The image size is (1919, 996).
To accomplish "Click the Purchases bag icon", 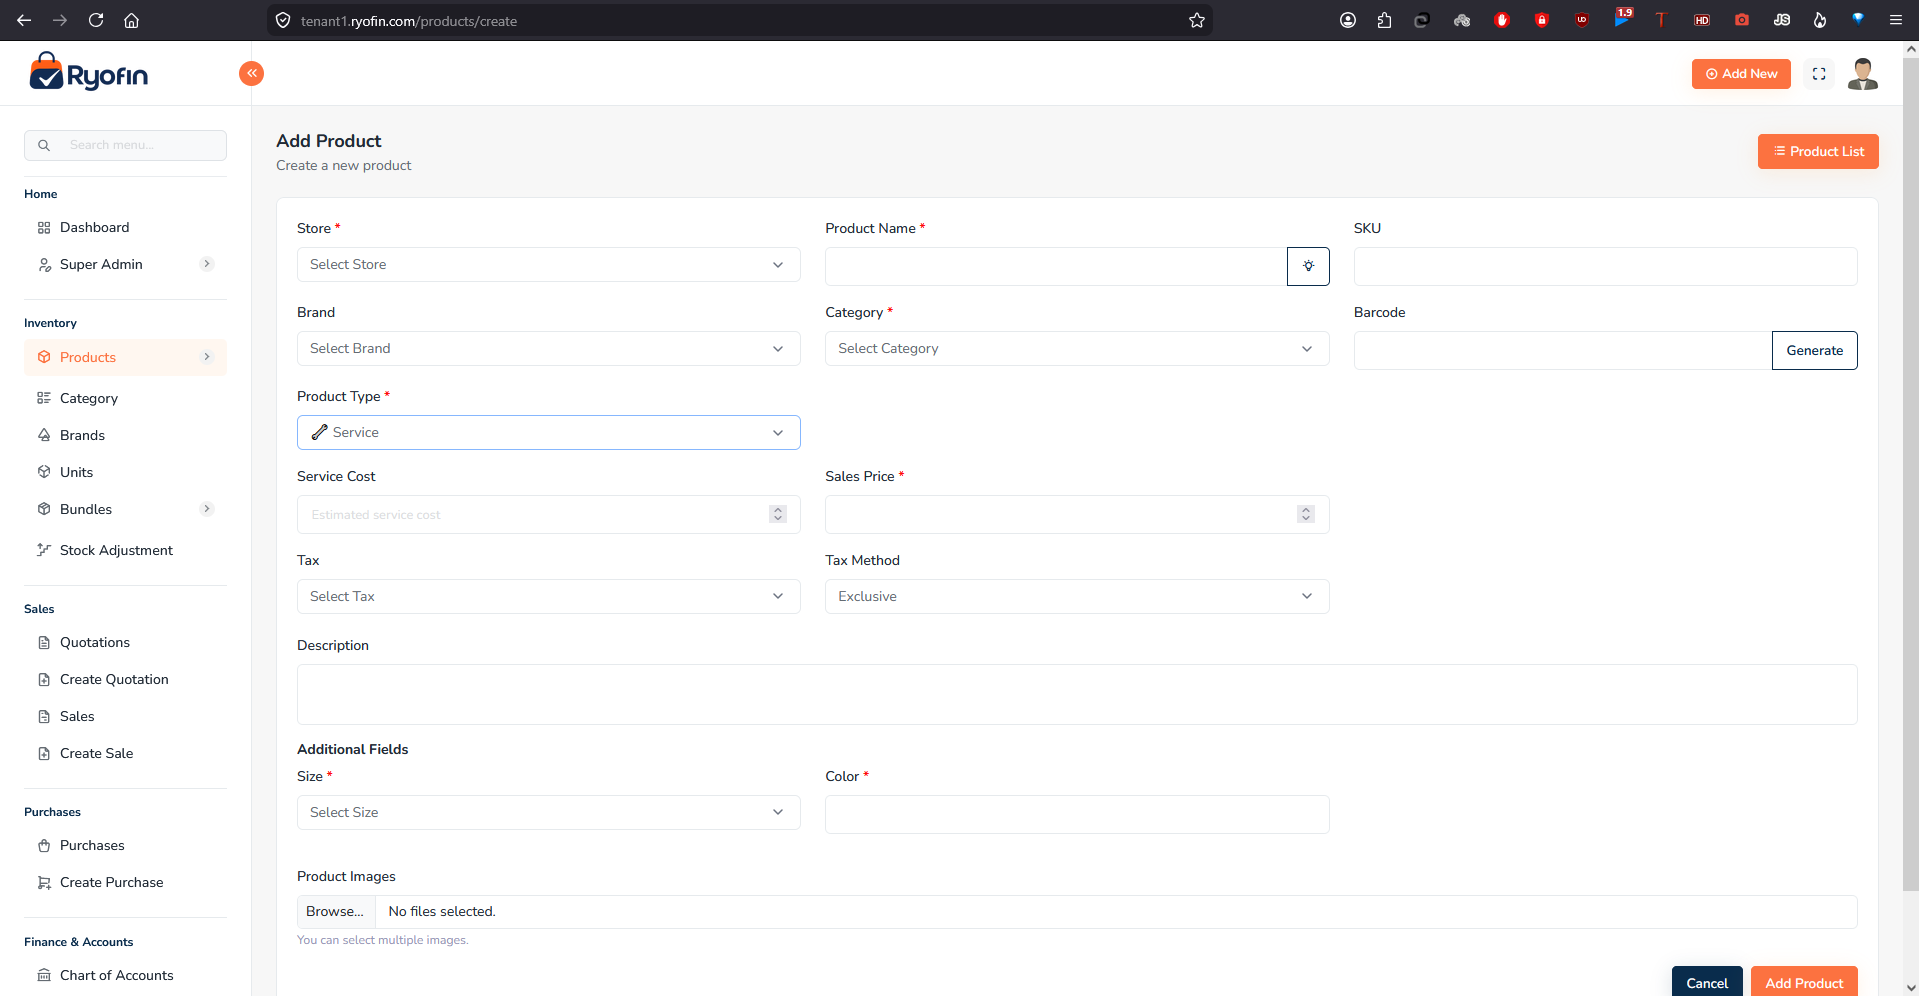I will click(44, 845).
